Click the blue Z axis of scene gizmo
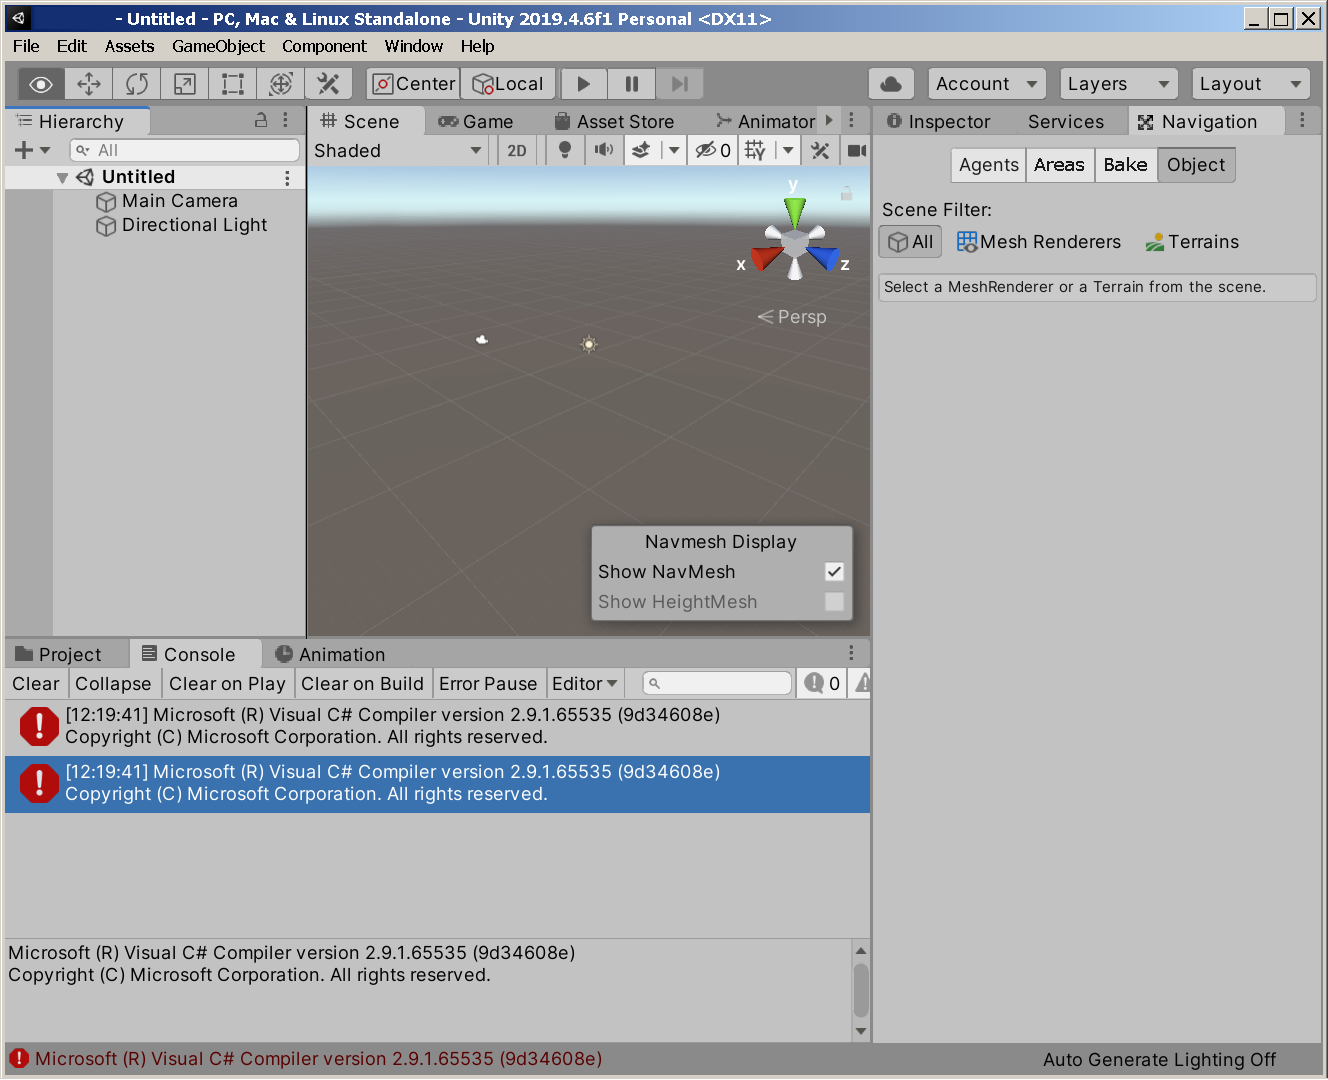This screenshot has width=1328, height=1080. [824, 258]
